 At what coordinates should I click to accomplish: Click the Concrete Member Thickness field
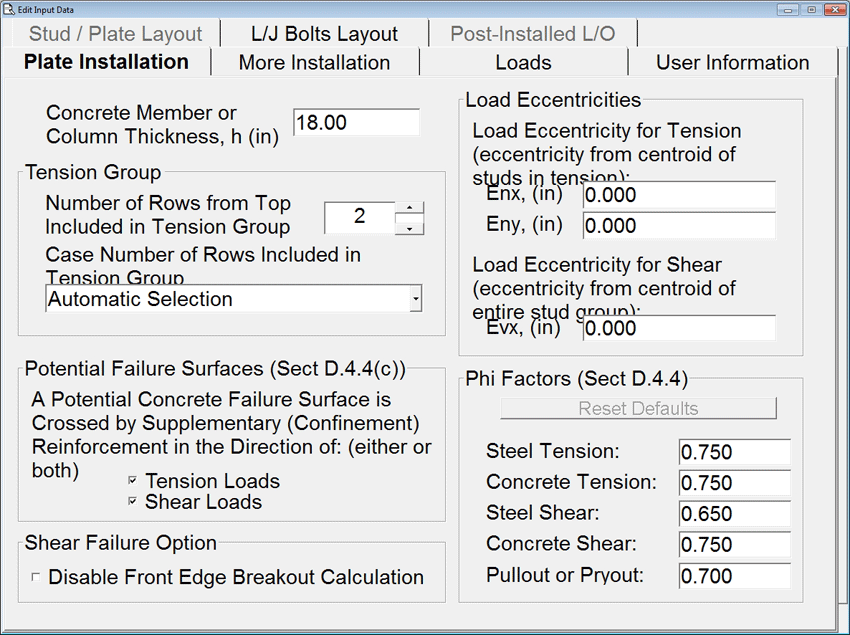(356, 122)
